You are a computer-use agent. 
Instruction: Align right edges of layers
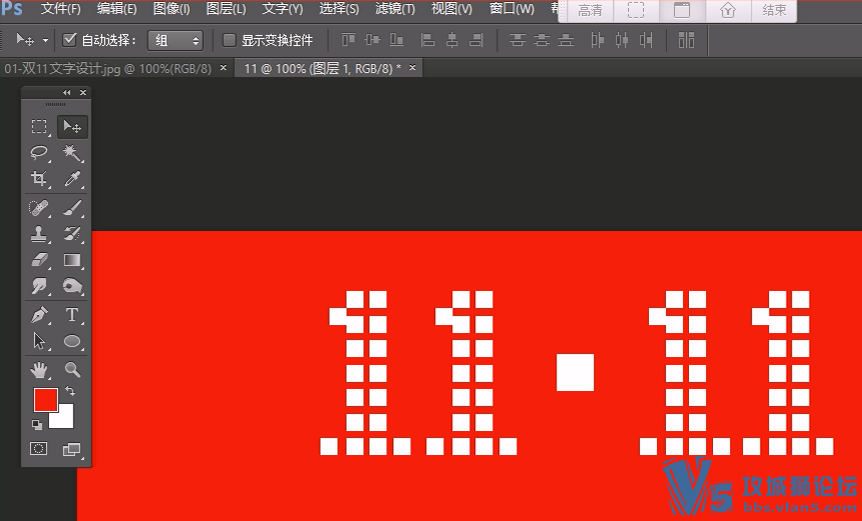pyautogui.click(x=476, y=40)
